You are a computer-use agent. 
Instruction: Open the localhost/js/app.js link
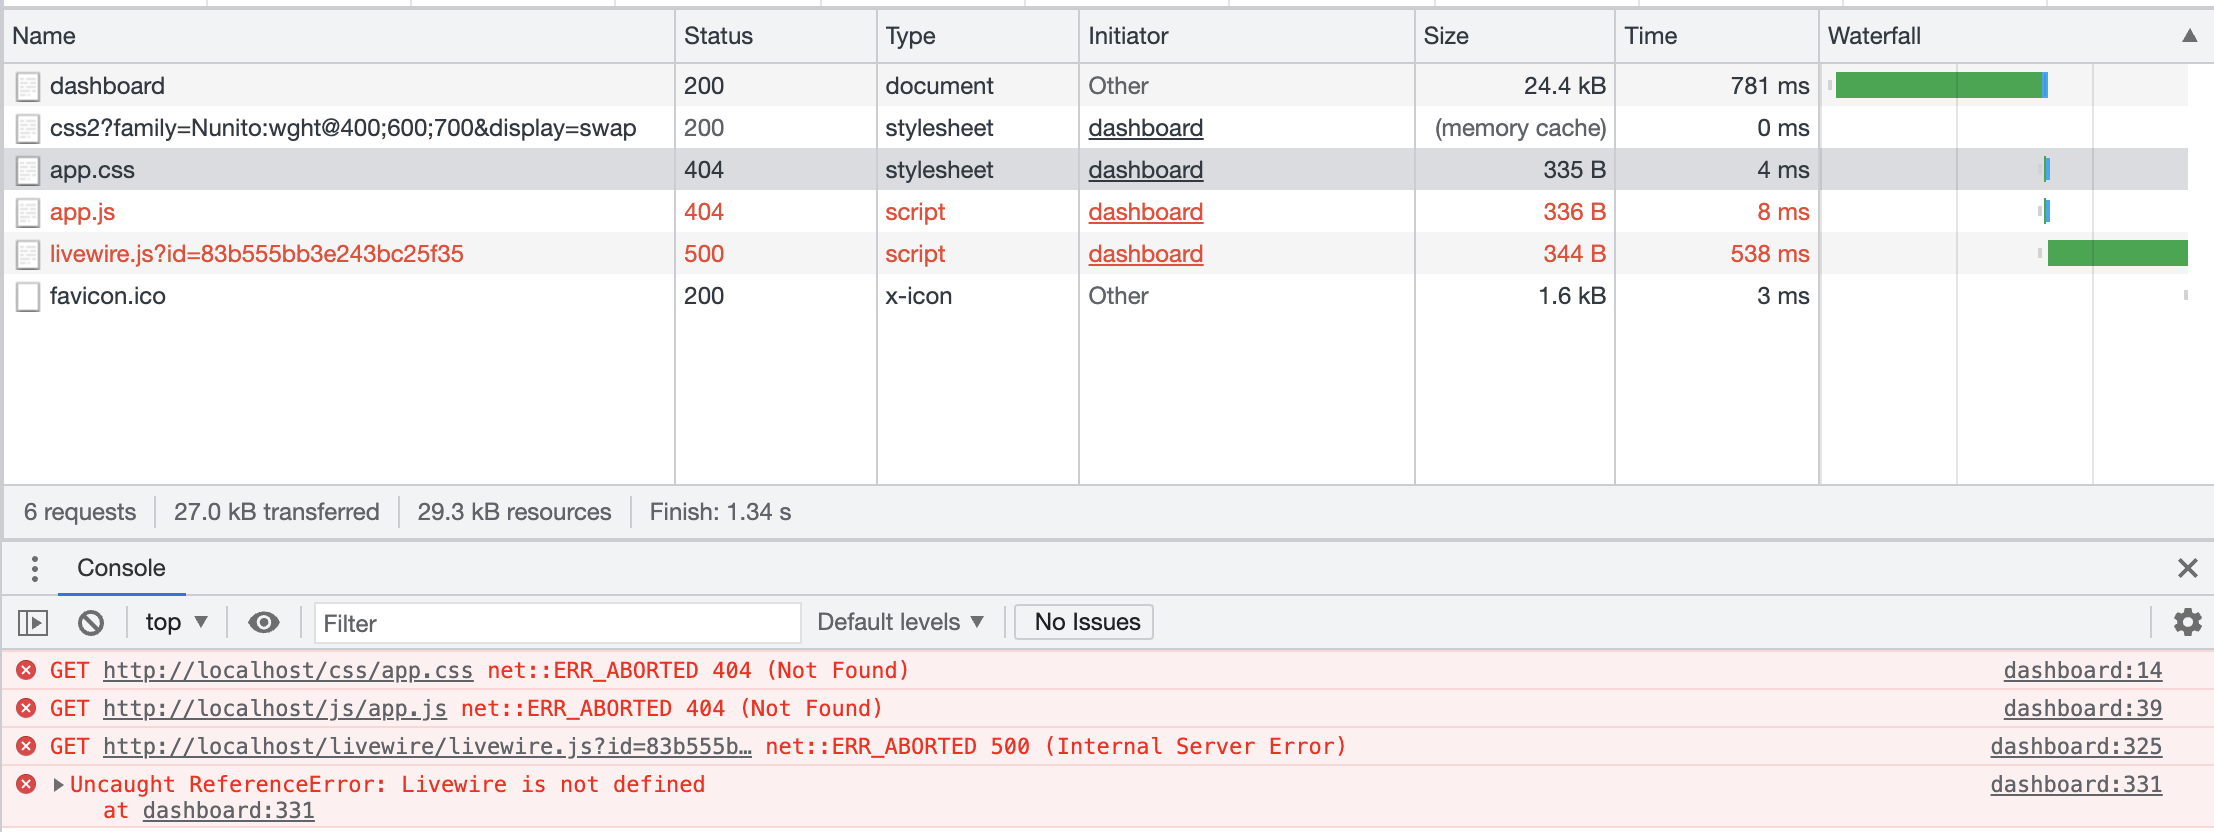pyautogui.click(x=274, y=708)
